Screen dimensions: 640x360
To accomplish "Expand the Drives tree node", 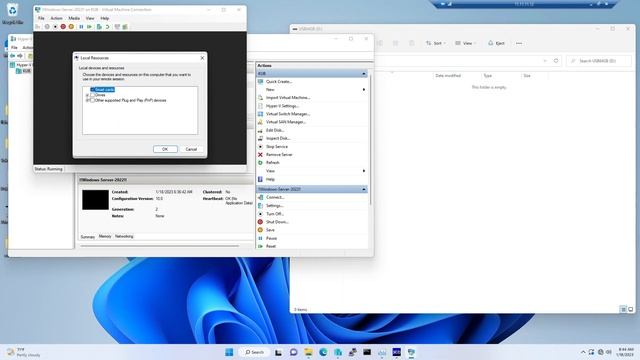I will (x=87, y=95).
